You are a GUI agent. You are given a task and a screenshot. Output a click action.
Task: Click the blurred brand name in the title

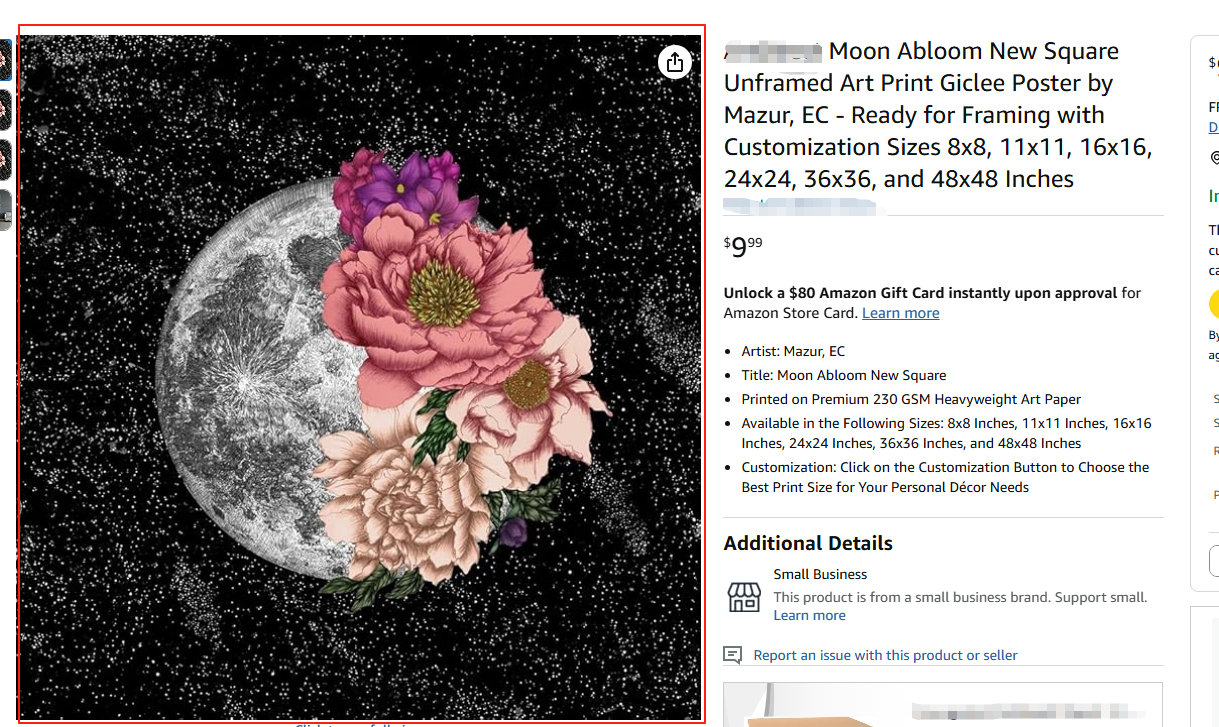coord(772,51)
